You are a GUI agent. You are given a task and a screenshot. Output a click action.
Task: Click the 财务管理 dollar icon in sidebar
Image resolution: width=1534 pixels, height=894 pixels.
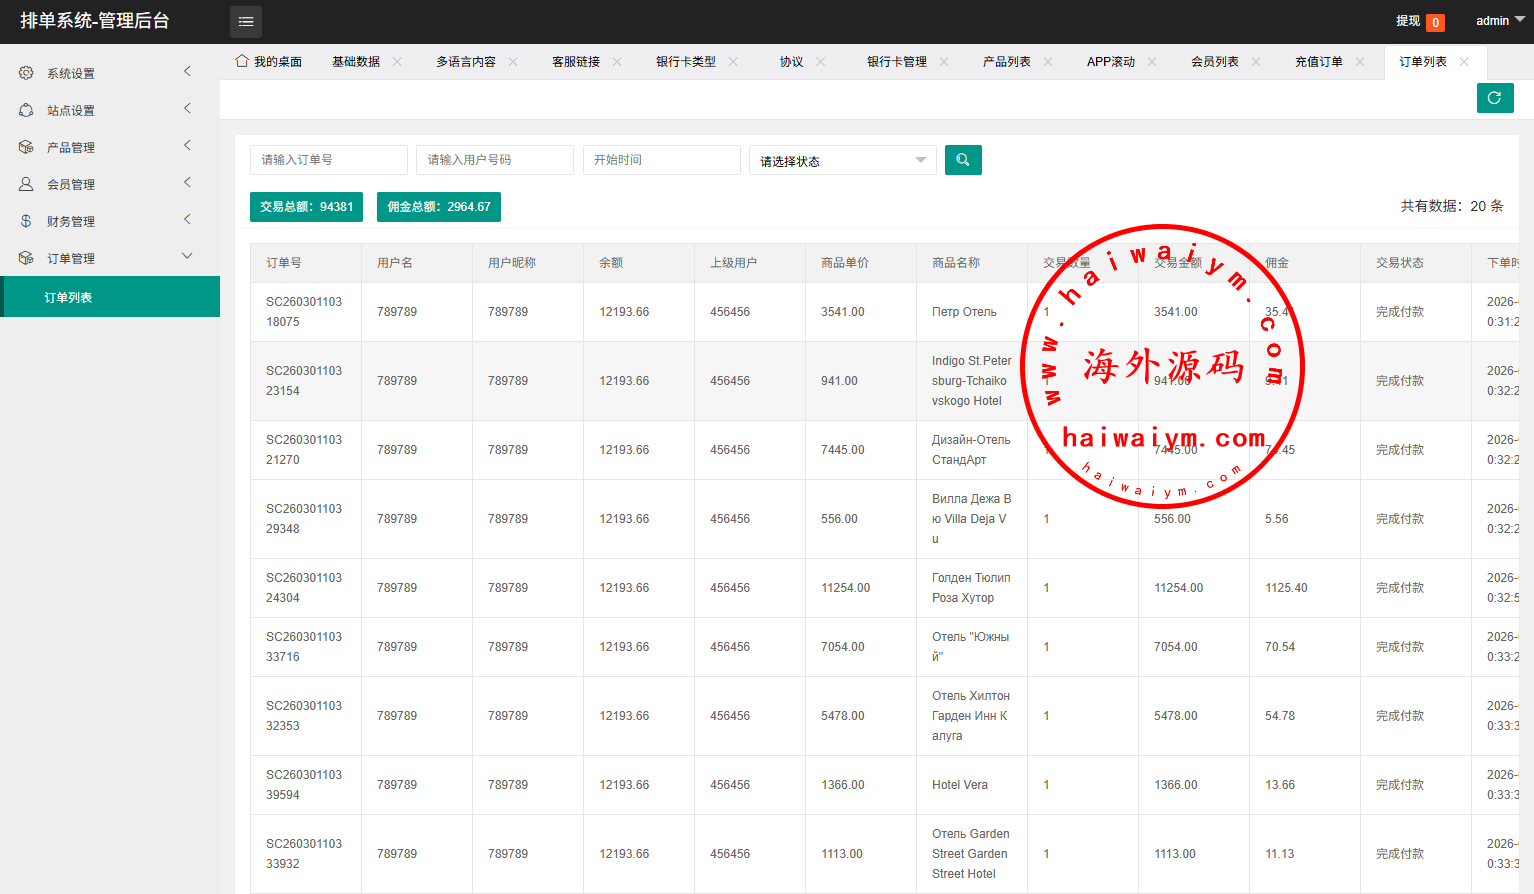click(x=26, y=221)
